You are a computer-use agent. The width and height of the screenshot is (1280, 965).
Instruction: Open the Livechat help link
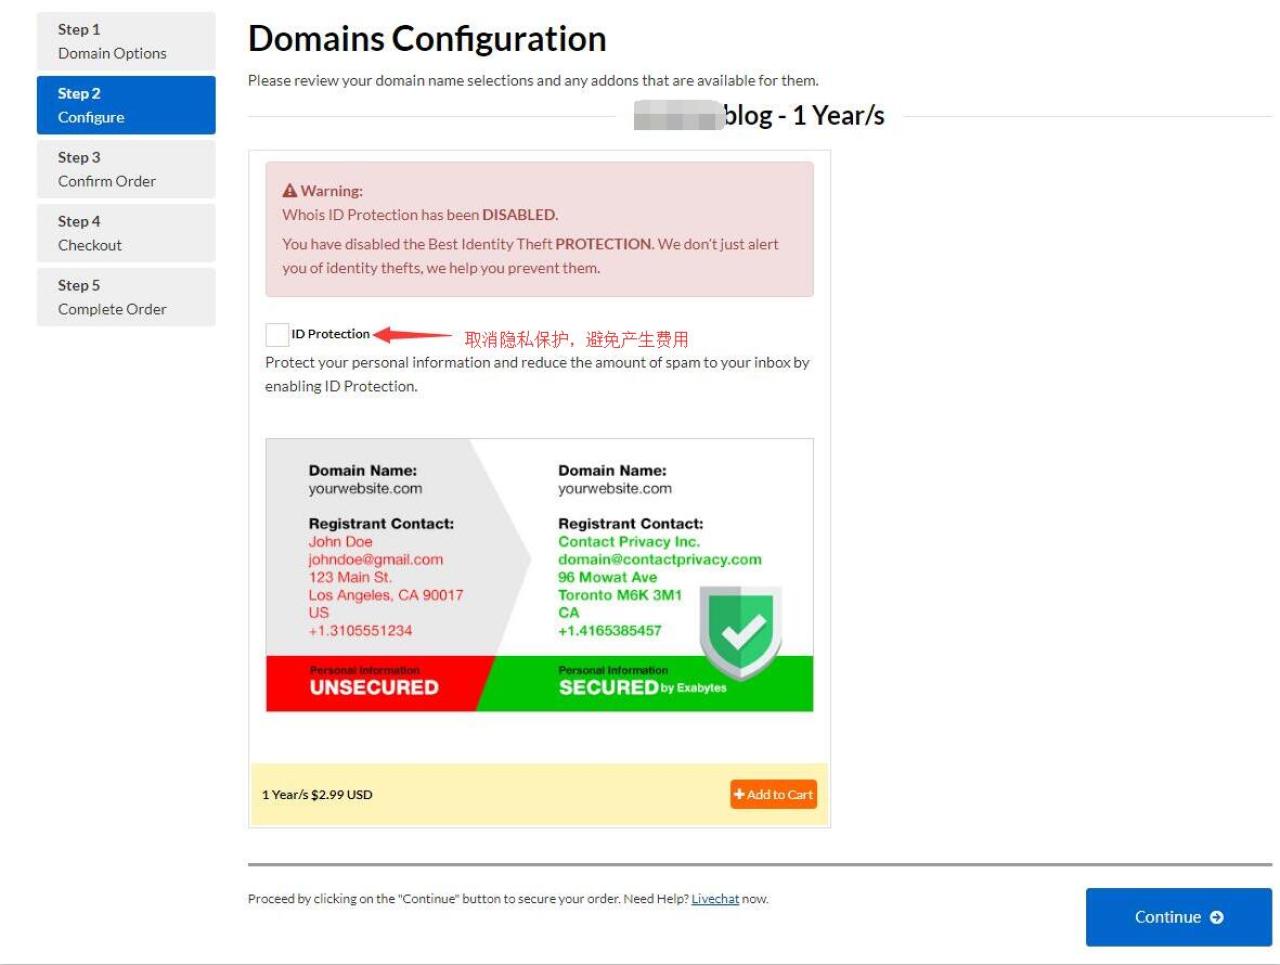[715, 899]
